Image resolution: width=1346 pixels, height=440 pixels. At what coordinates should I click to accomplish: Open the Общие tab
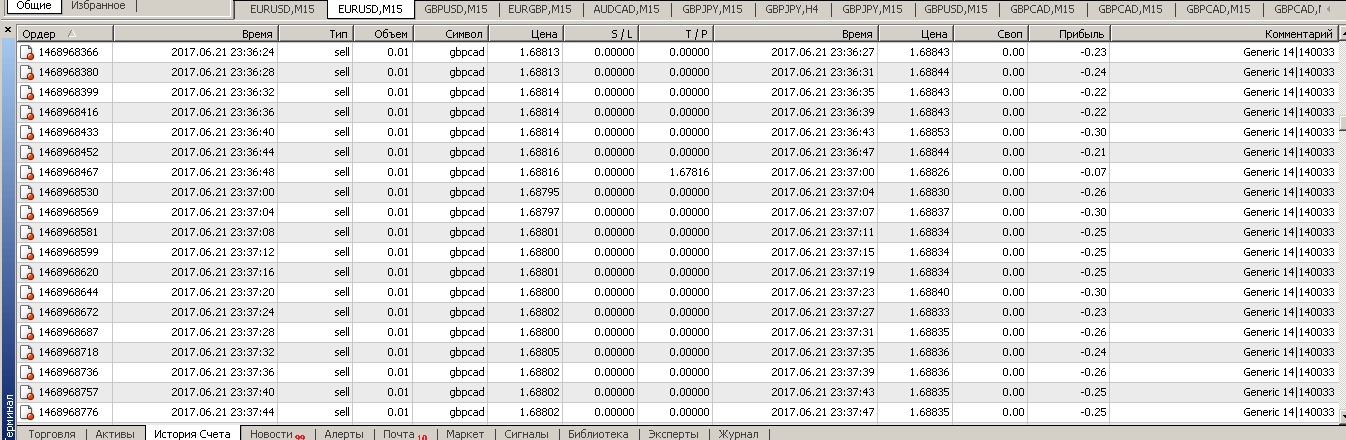33,6
